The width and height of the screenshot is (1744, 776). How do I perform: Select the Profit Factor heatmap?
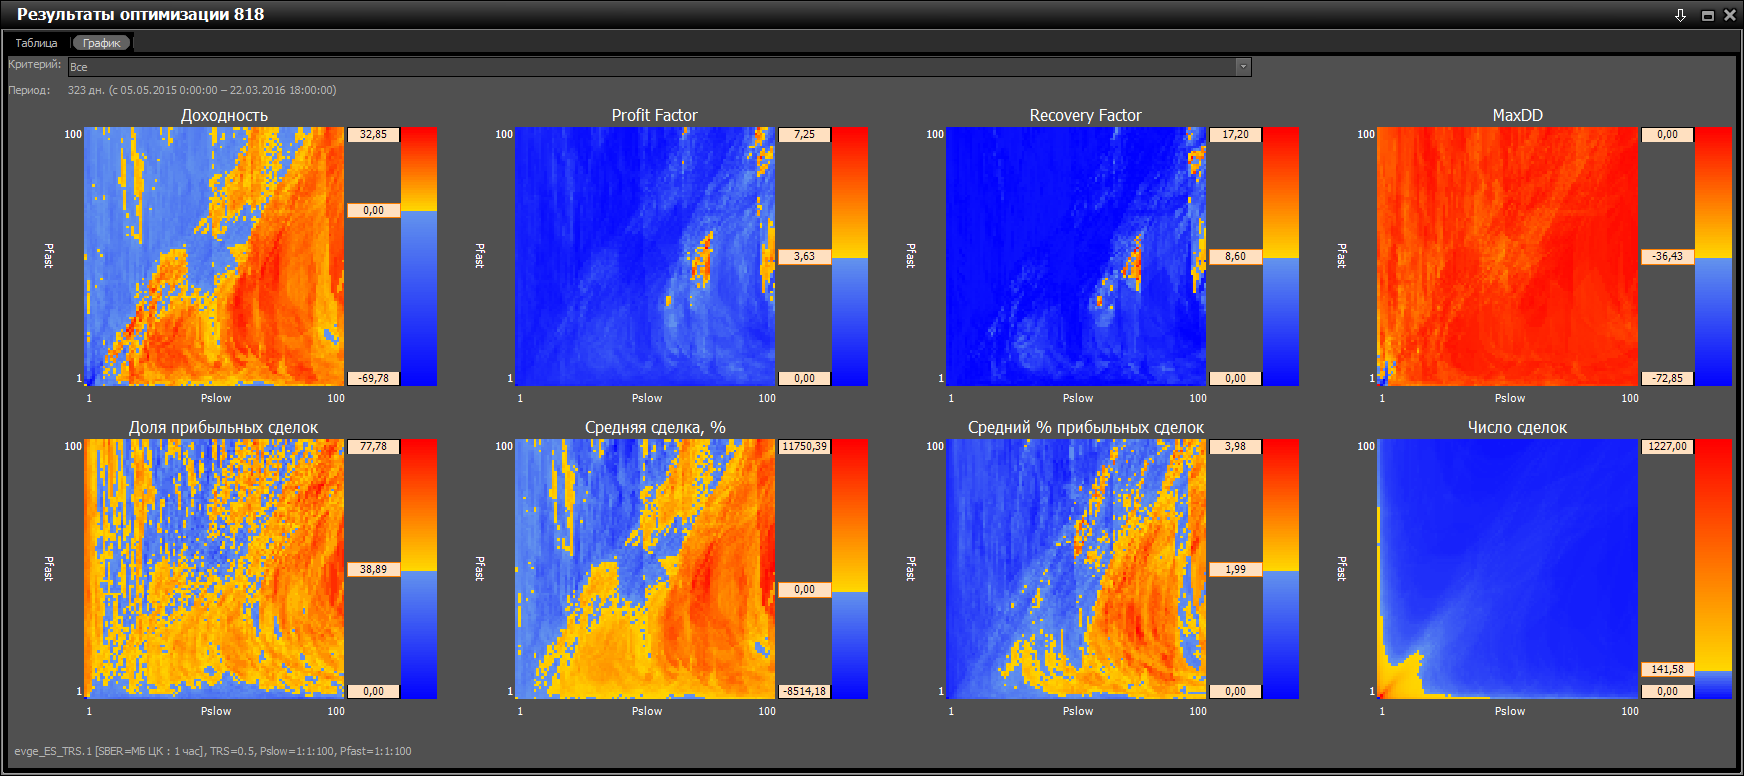tap(645, 256)
